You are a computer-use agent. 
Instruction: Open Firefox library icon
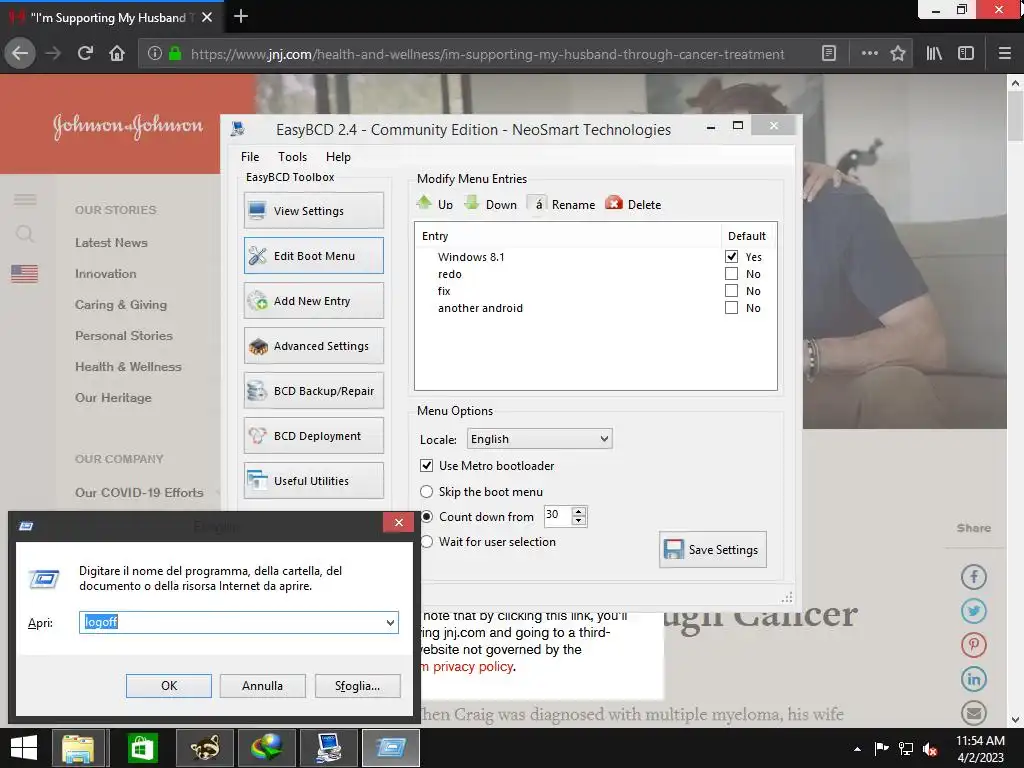[x=934, y=53]
